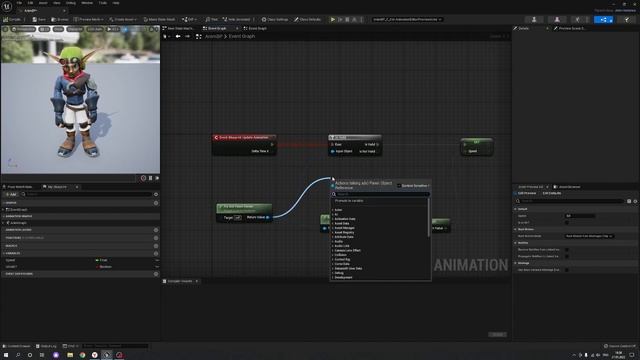The width and height of the screenshot is (640, 360).
Task: Click the Make Static Mesh button
Action: pos(159,19)
